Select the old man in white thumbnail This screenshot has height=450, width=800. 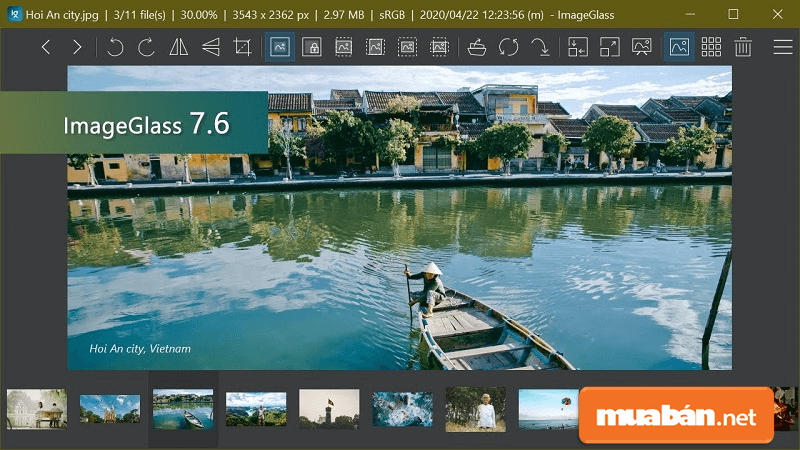[476, 409]
